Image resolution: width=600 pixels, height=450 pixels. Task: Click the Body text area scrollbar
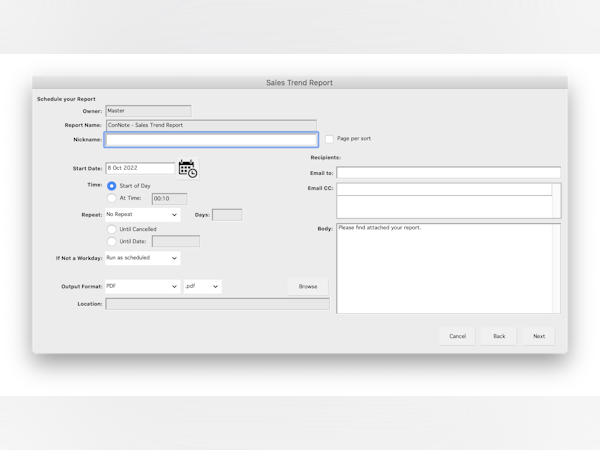tap(556, 268)
